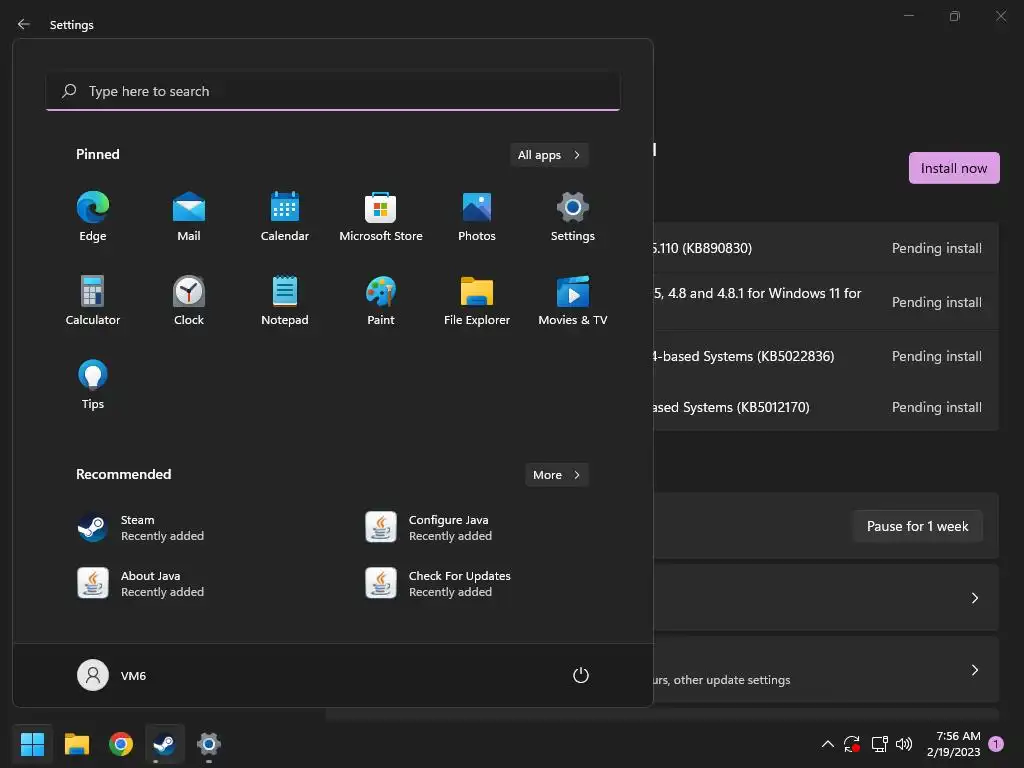Open the Calculator app

(93, 301)
